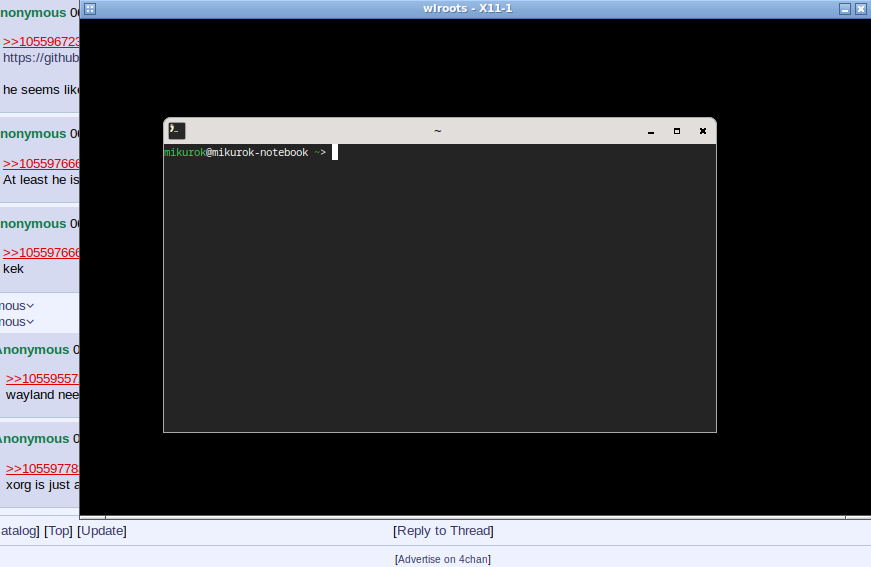Click Anonymous name on the 'xorg is just' post

34,439
